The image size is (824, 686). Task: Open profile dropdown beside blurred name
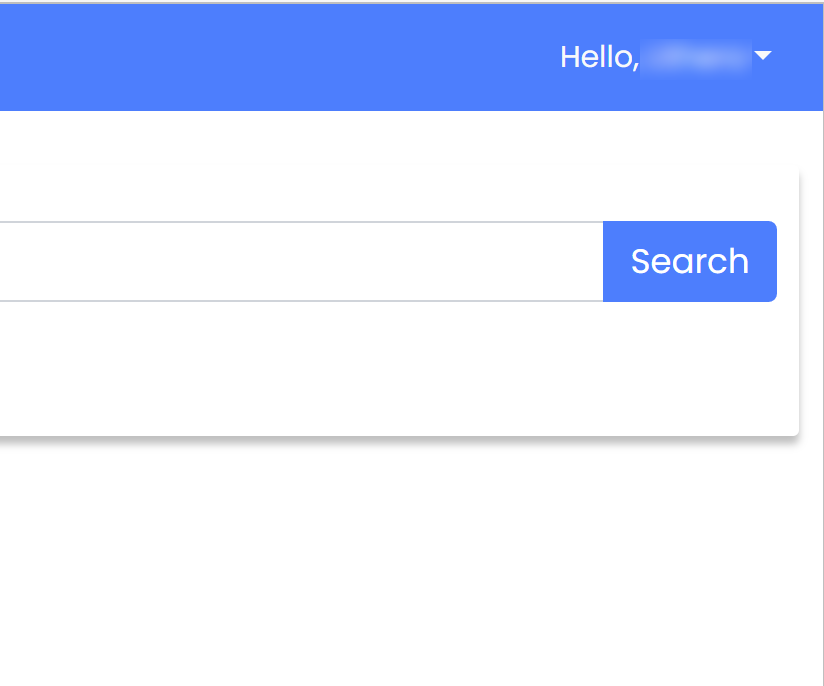point(763,55)
